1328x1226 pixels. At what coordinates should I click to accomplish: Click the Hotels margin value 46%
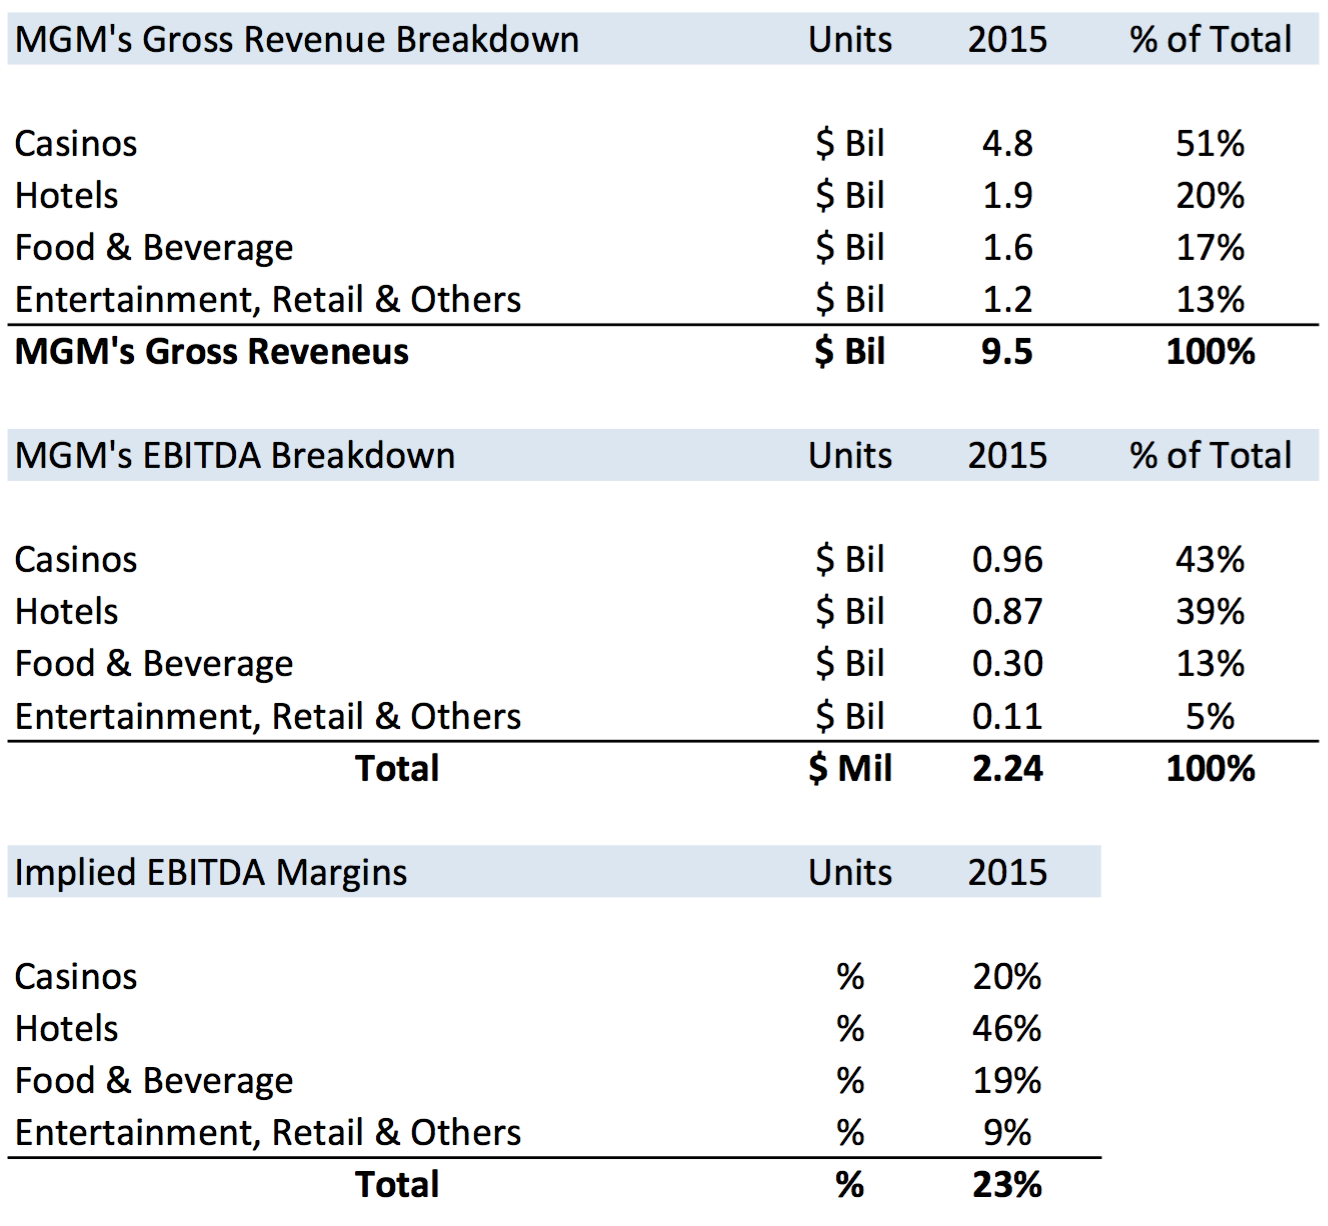[x=1007, y=1029]
